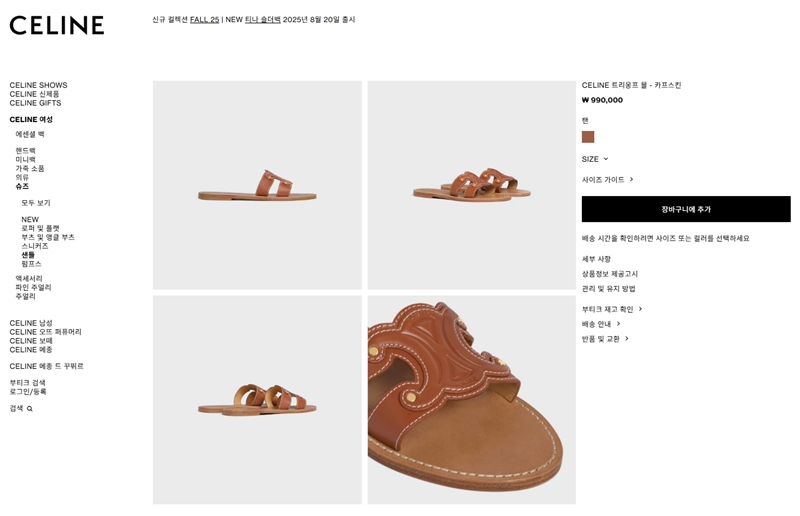Open 관리 및 유지 방법 care section
Image resolution: width=800 pixels, height=516 pixels.
pyautogui.click(x=608, y=289)
